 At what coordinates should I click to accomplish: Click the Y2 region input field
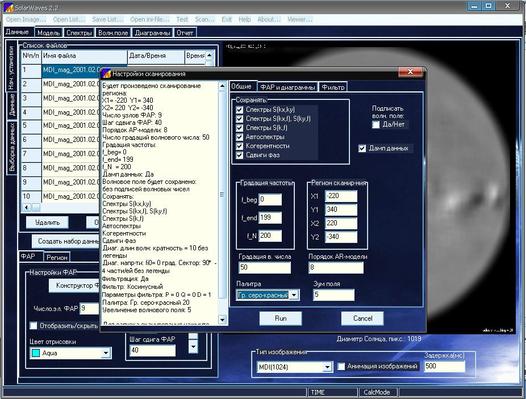341,237
